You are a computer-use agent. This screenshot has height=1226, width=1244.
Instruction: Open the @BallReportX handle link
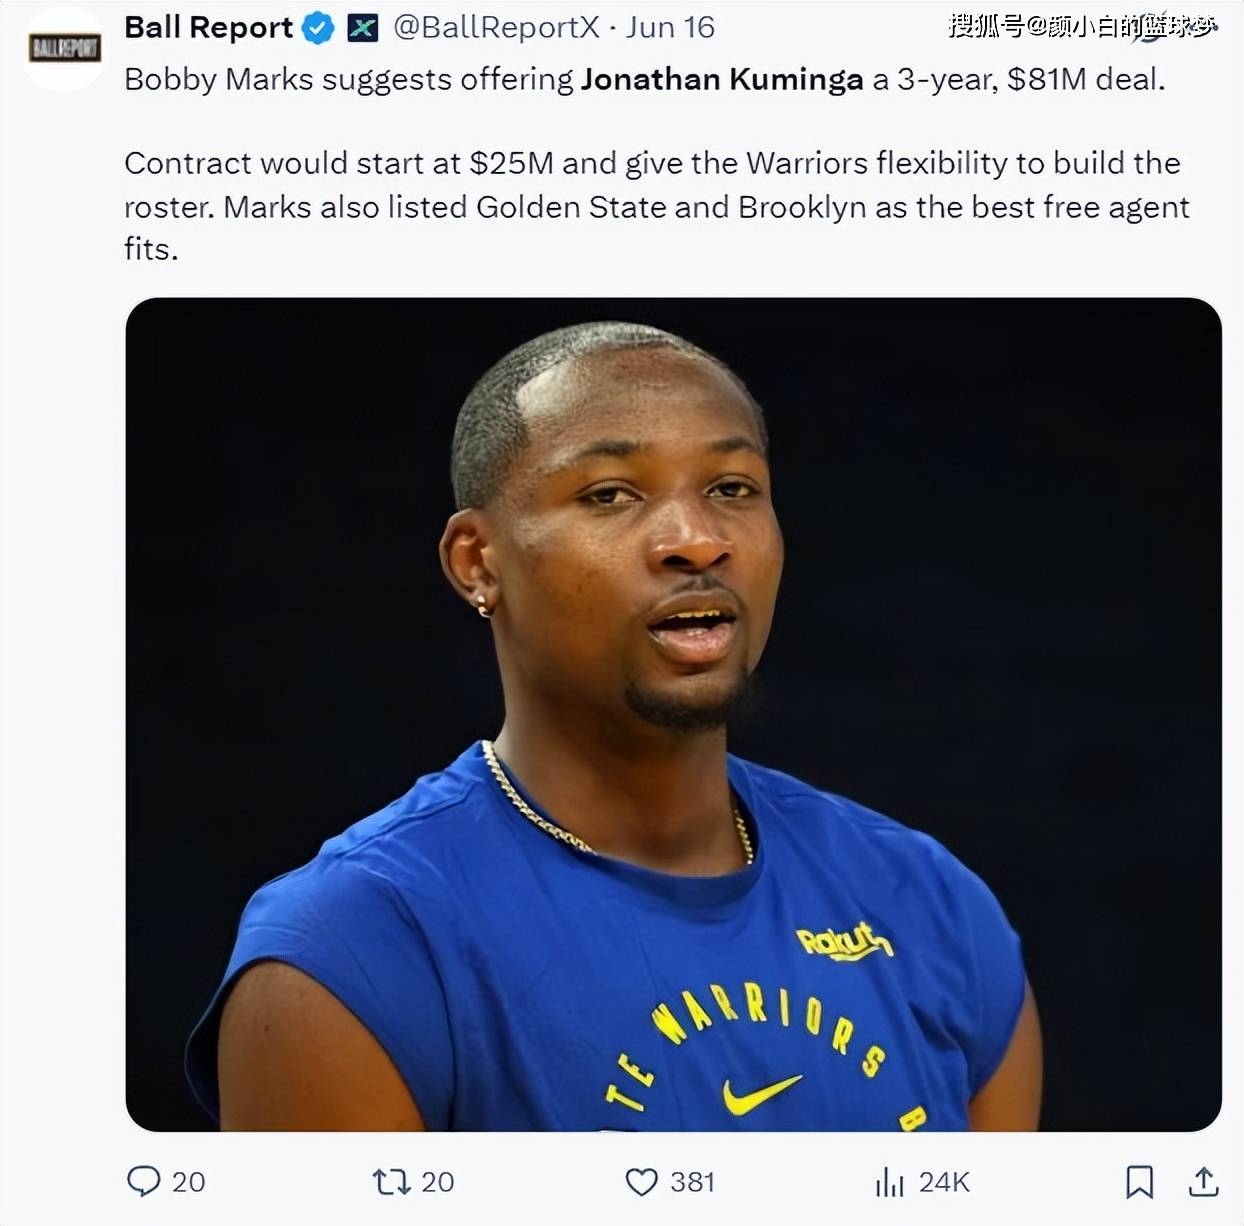[x=497, y=28]
